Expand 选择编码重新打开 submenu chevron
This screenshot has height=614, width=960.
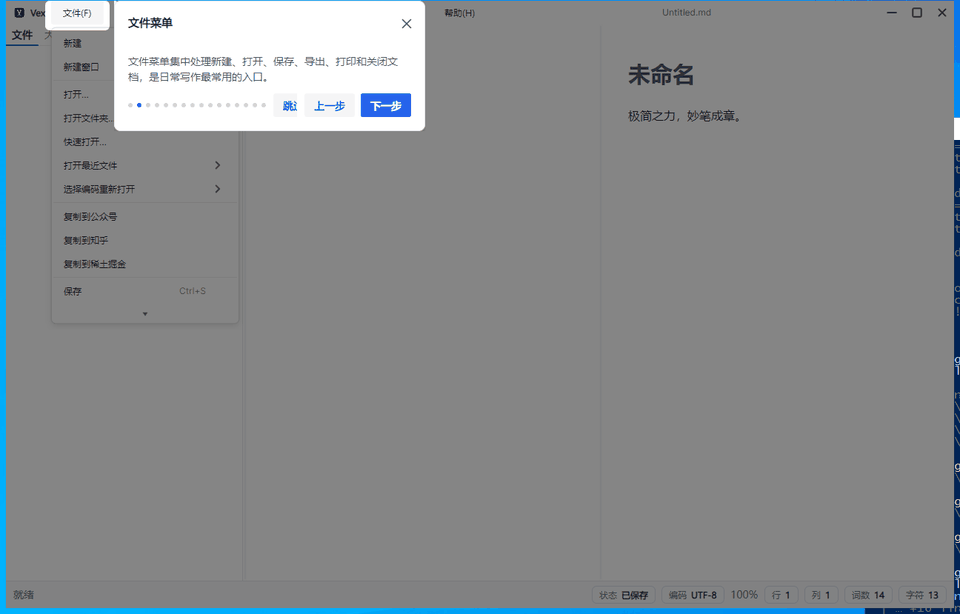217,189
